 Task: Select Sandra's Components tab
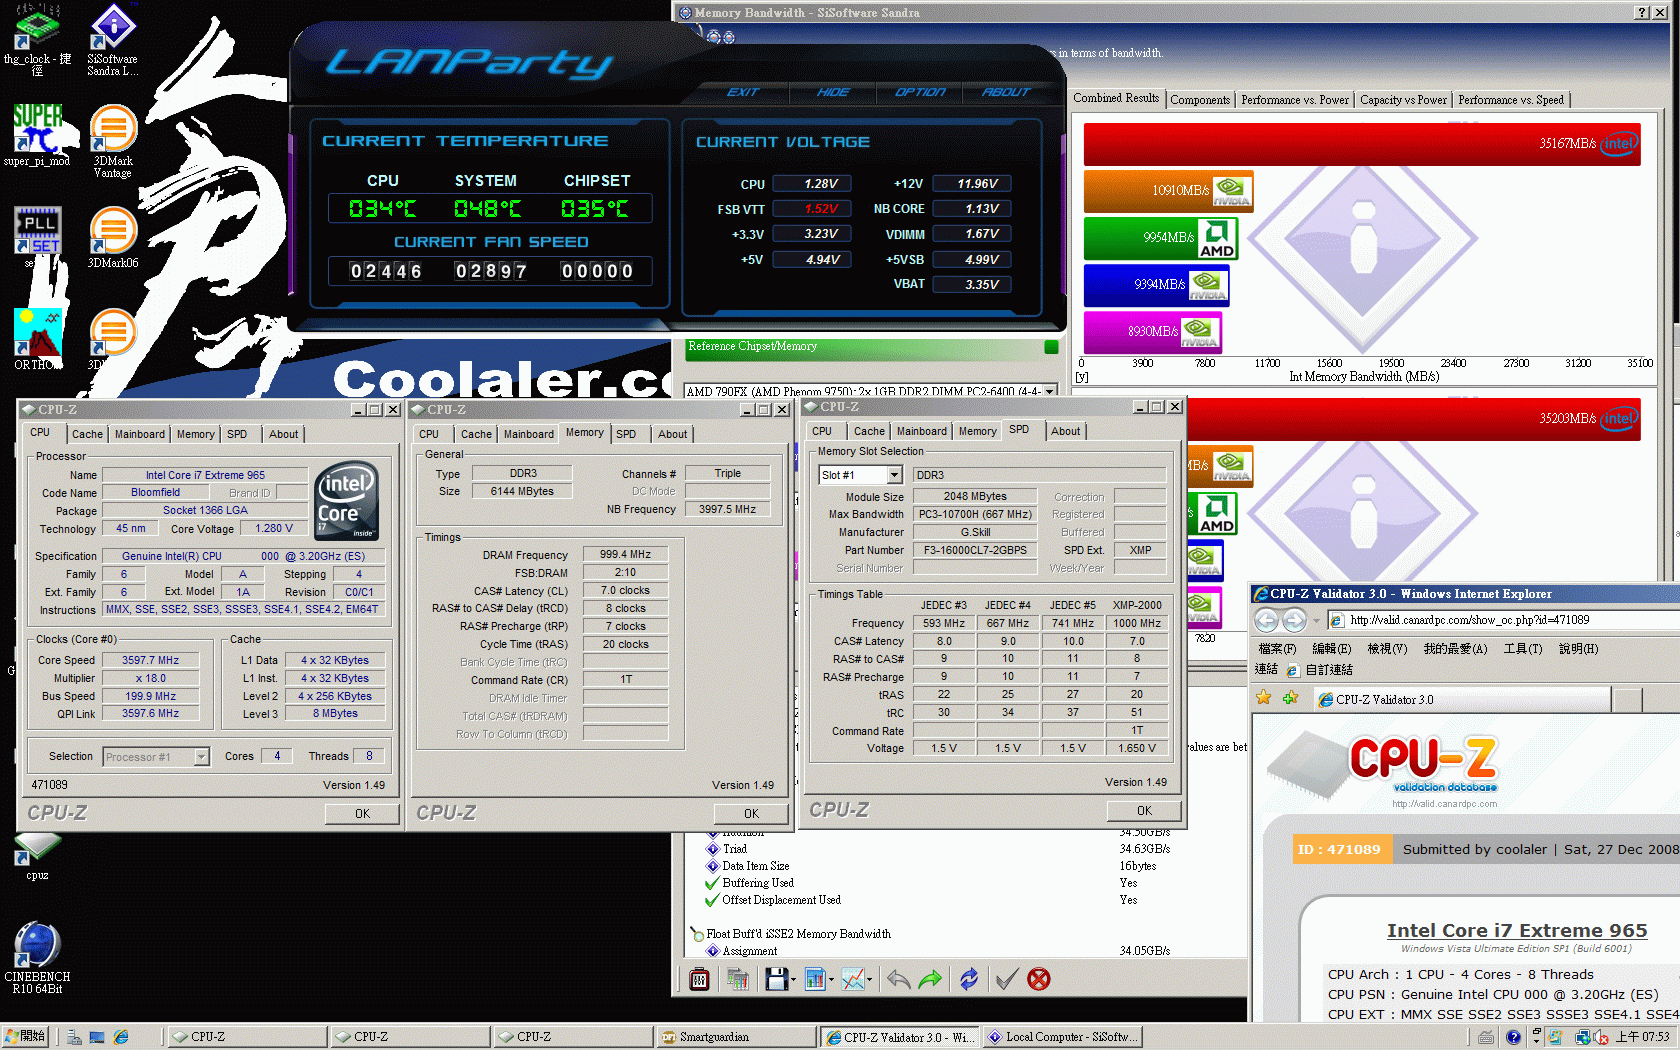click(x=1200, y=100)
